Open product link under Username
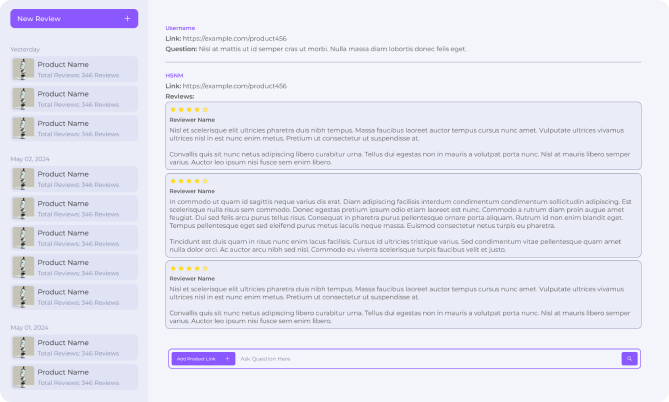The image size is (669, 402). (235, 38)
